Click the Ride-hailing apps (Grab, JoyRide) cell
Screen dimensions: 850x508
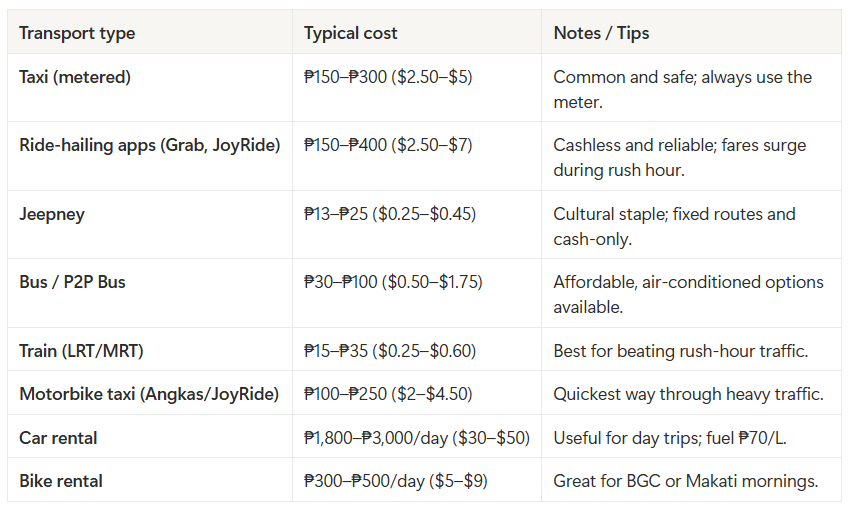(150, 145)
